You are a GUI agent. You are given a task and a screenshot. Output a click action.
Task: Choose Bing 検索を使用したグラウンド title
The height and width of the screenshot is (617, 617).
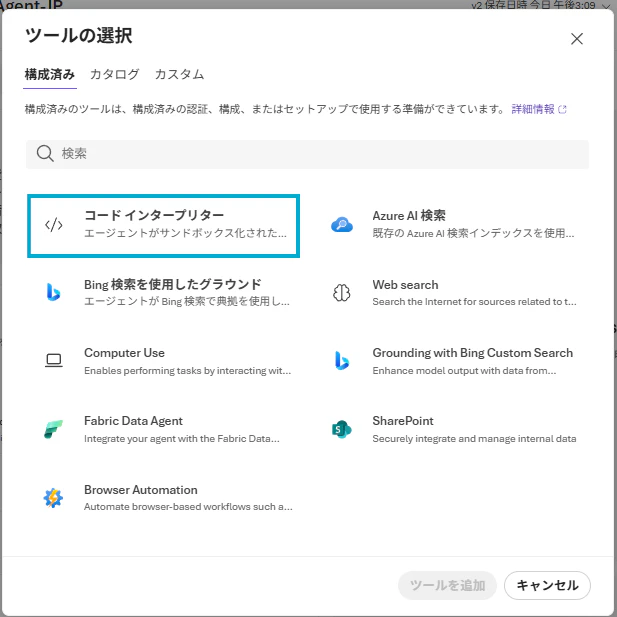click(x=173, y=284)
